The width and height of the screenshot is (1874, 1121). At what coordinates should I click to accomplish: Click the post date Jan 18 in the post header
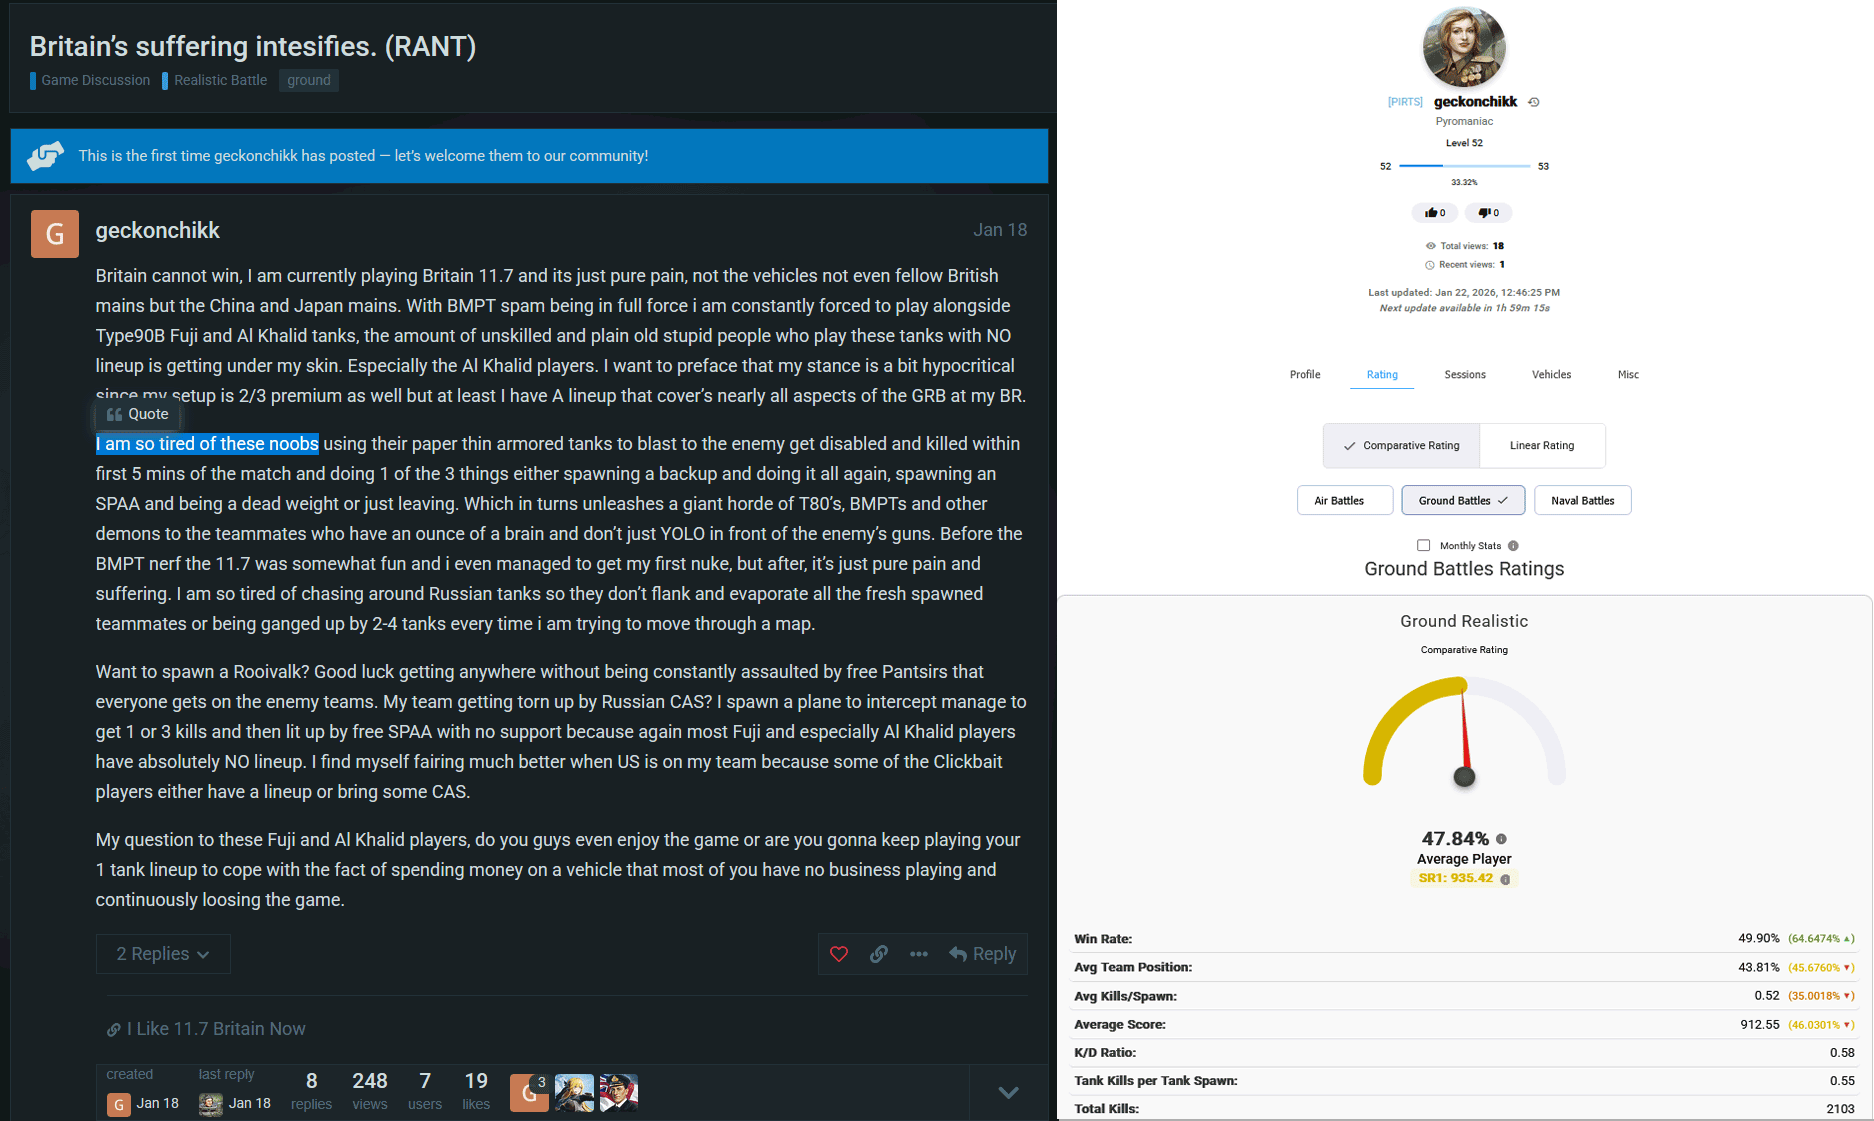(x=1000, y=230)
